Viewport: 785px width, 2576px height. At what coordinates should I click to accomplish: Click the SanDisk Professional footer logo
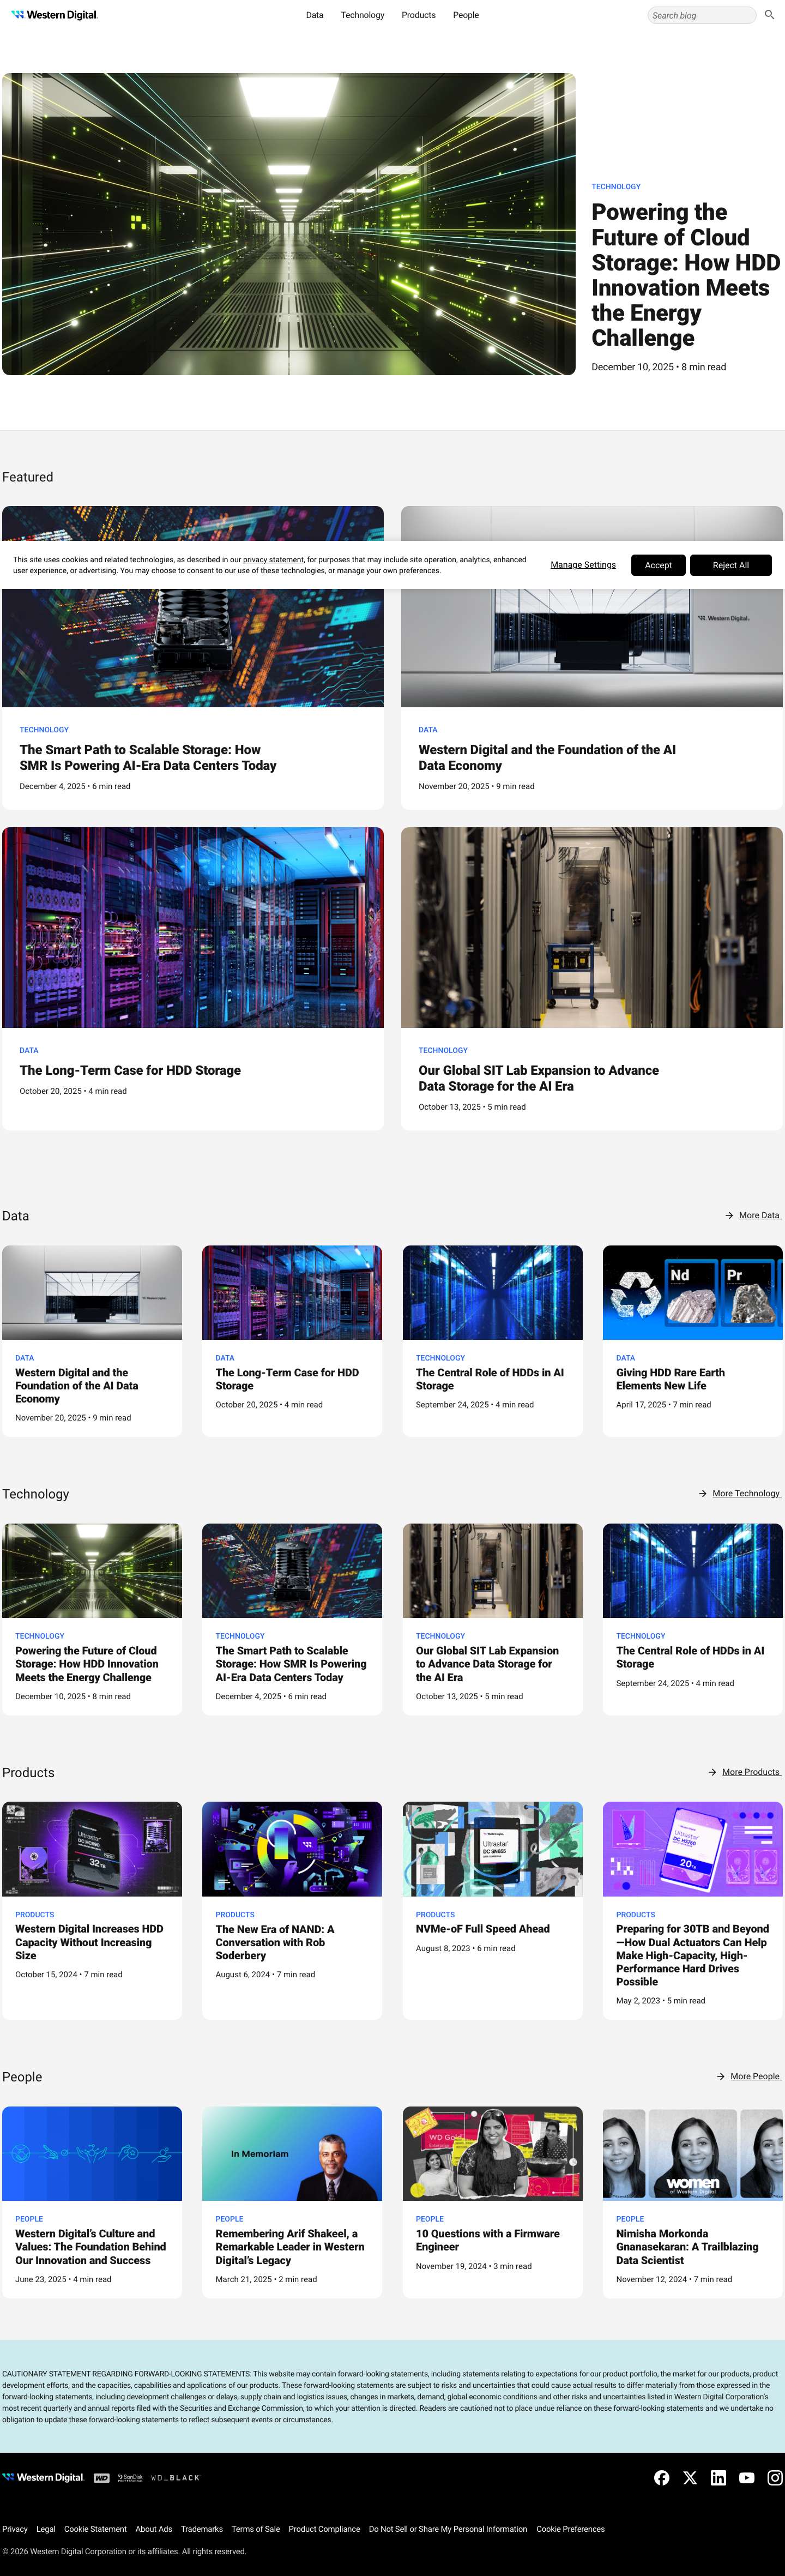coord(130,2477)
